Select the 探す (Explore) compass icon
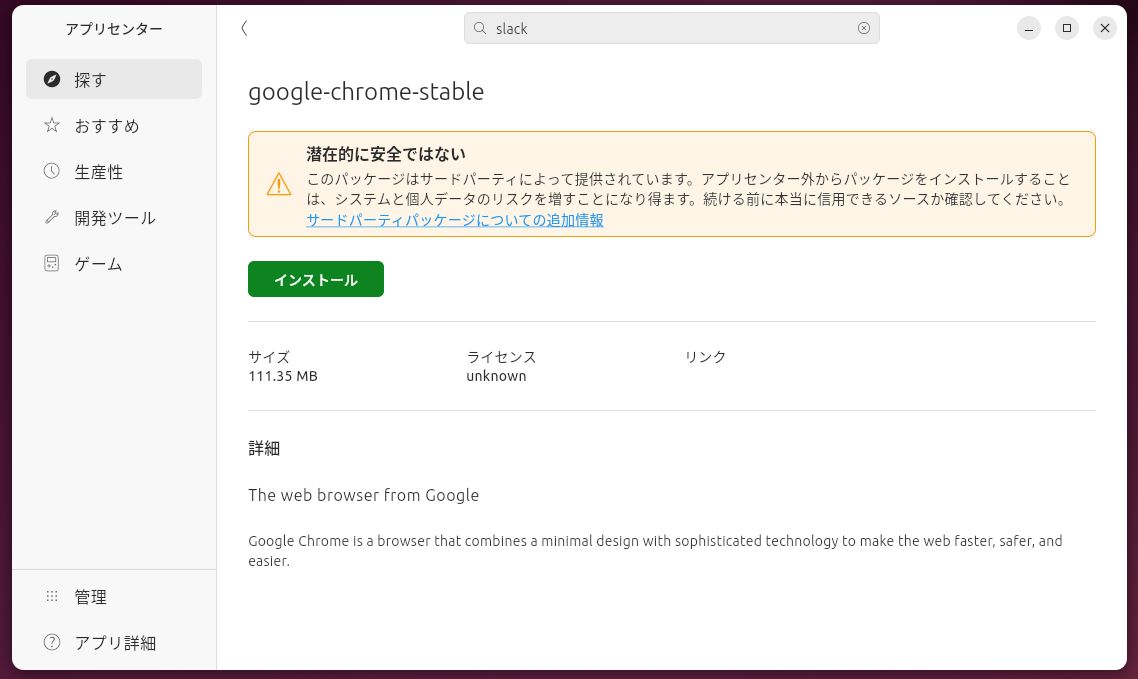 point(50,79)
